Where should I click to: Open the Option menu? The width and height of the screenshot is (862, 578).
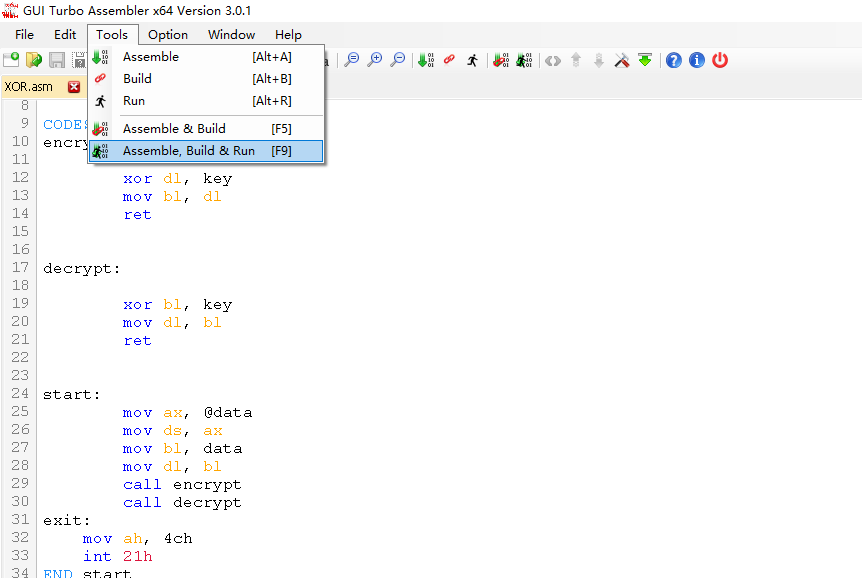[168, 35]
